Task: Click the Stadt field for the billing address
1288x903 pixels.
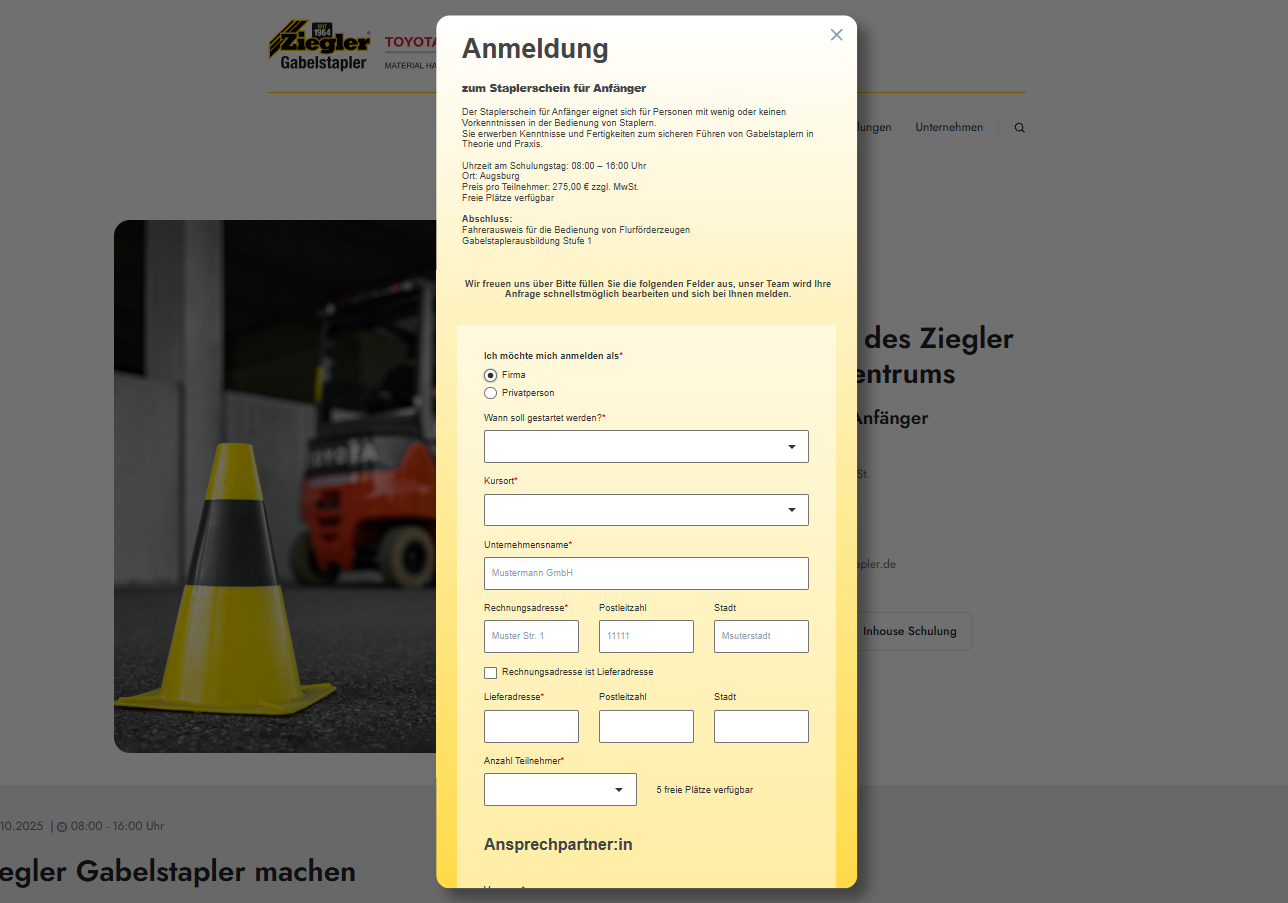Action: tap(761, 636)
